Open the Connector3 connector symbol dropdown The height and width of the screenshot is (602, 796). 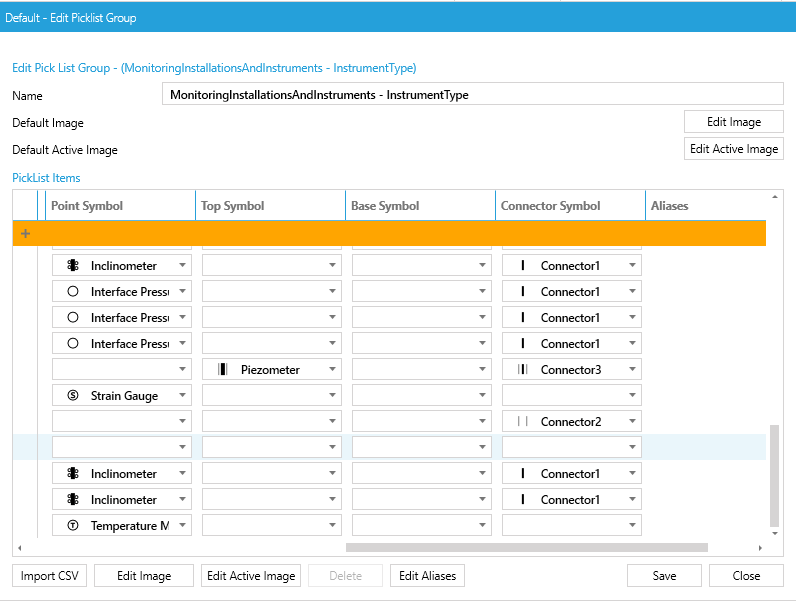[x=632, y=370]
